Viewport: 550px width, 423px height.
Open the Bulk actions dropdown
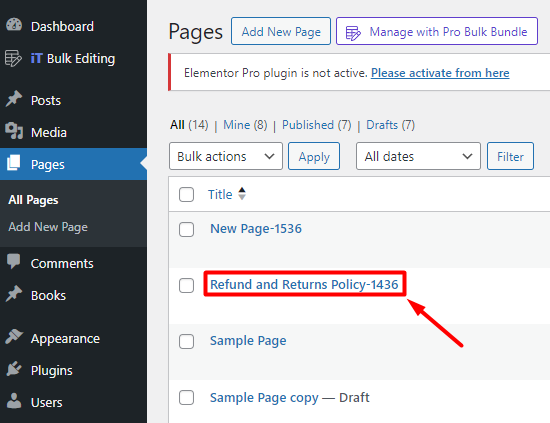pyautogui.click(x=226, y=156)
